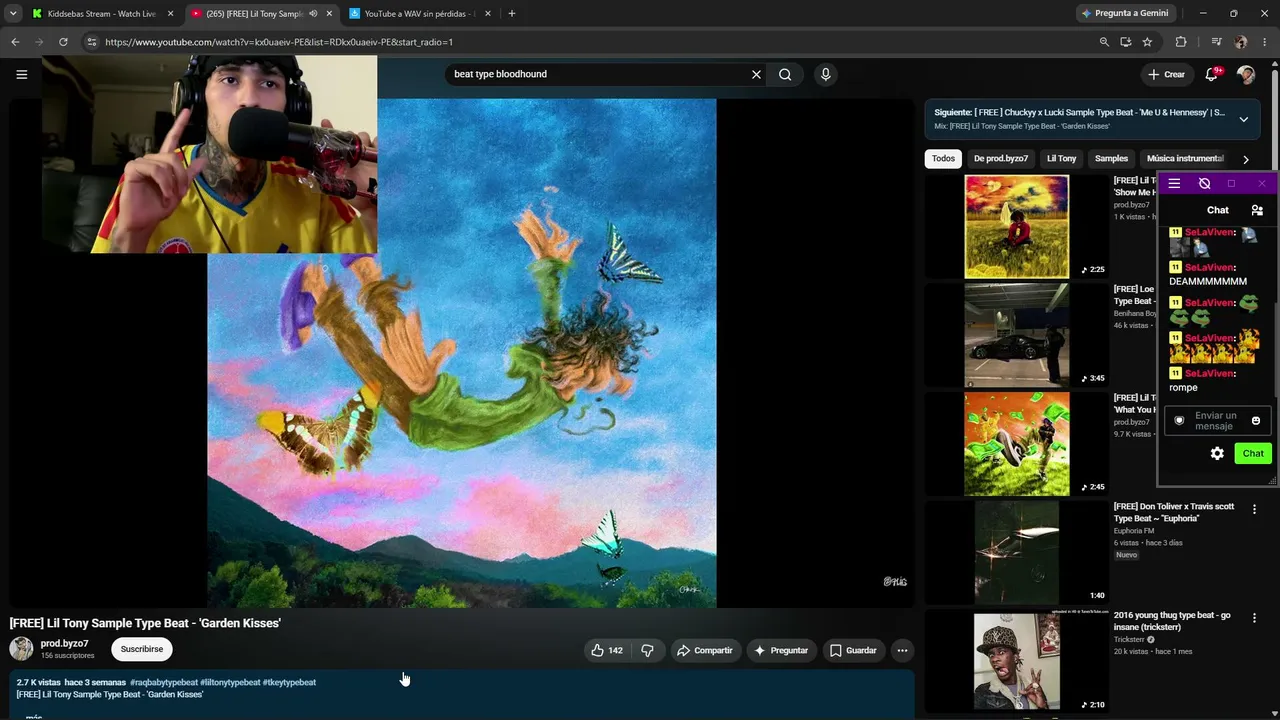This screenshot has width=1280, height=720.
Task: Open the 2:45 green money thumbnail
Action: [1016, 444]
